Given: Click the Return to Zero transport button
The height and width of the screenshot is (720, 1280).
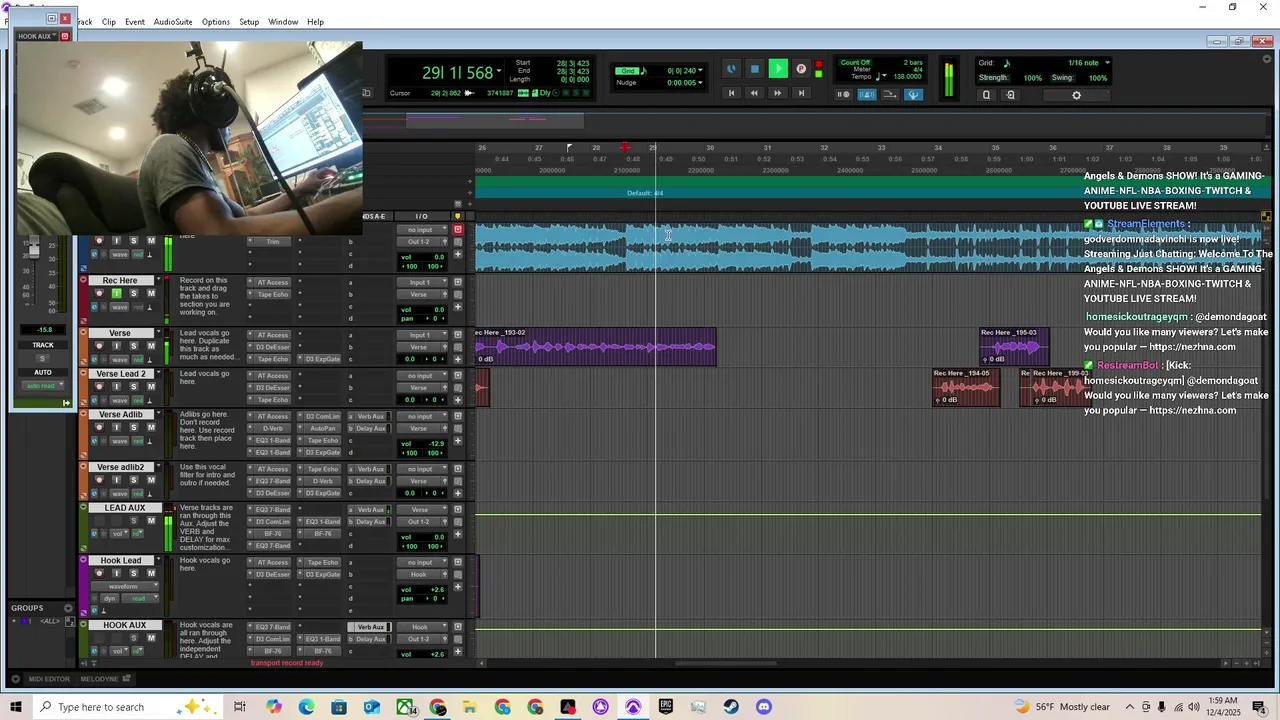Looking at the screenshot, I should [x=731, y=93].
